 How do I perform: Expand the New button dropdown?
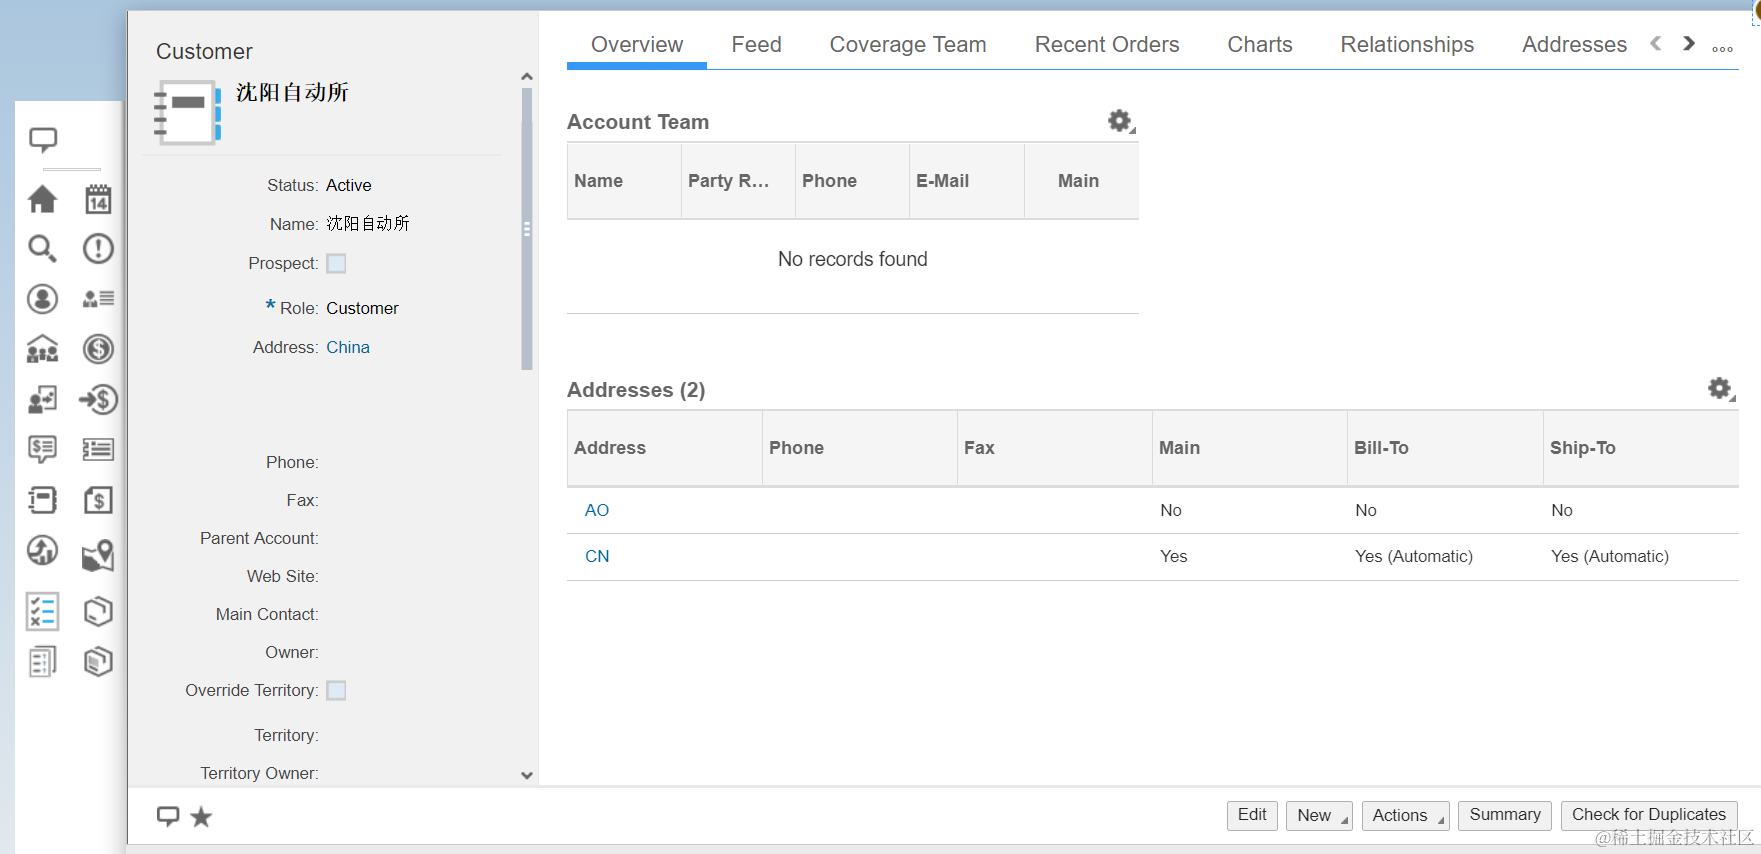click(x=1319, y=816)
